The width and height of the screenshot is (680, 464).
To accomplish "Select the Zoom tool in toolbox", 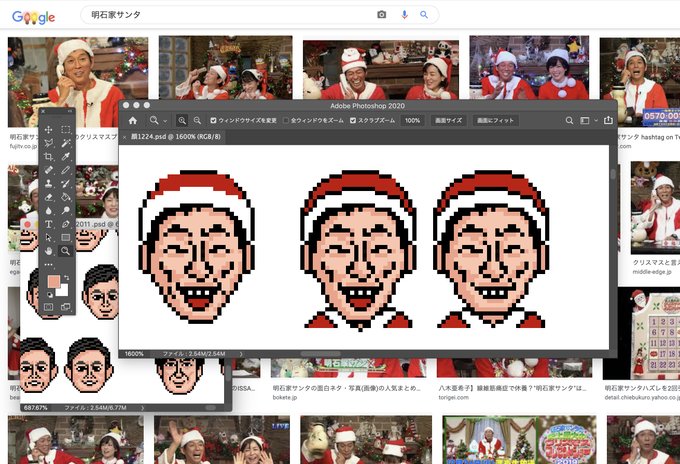I will (x=65, y=251).
